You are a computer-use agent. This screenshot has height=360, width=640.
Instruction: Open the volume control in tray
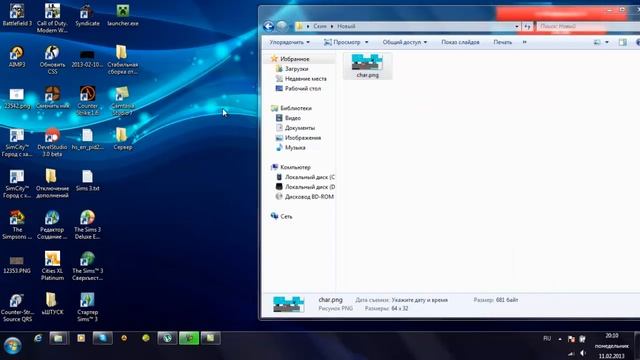coord(583,353)
